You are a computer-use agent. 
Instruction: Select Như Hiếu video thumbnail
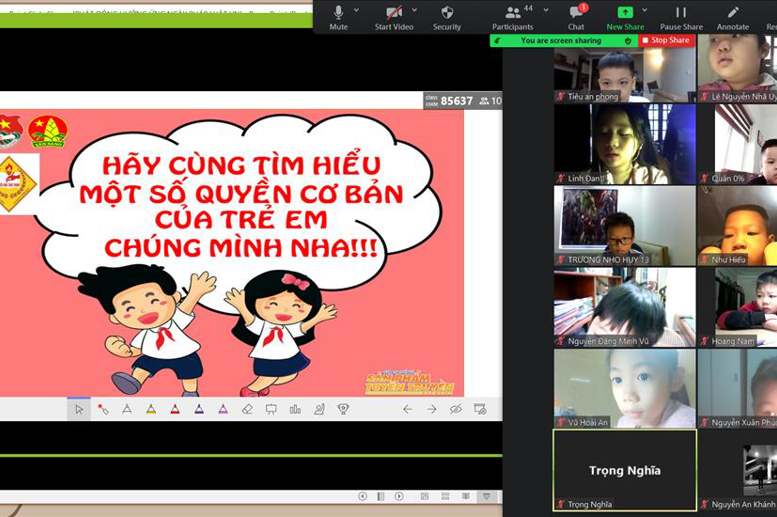click(737, 226)
